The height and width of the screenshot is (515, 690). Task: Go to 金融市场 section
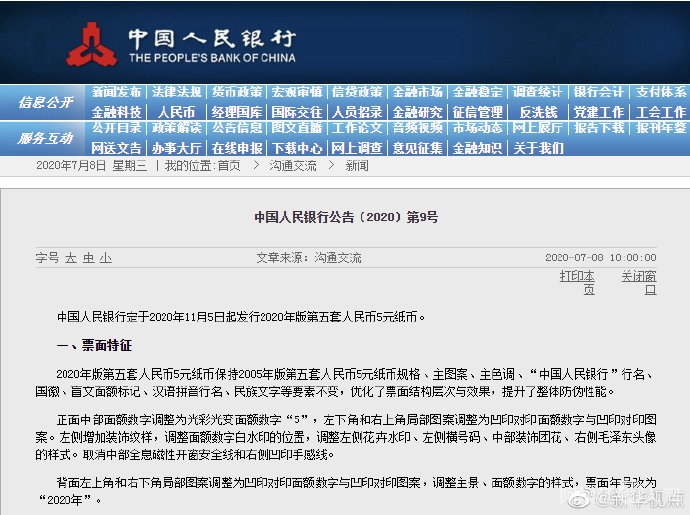point(417,92)
